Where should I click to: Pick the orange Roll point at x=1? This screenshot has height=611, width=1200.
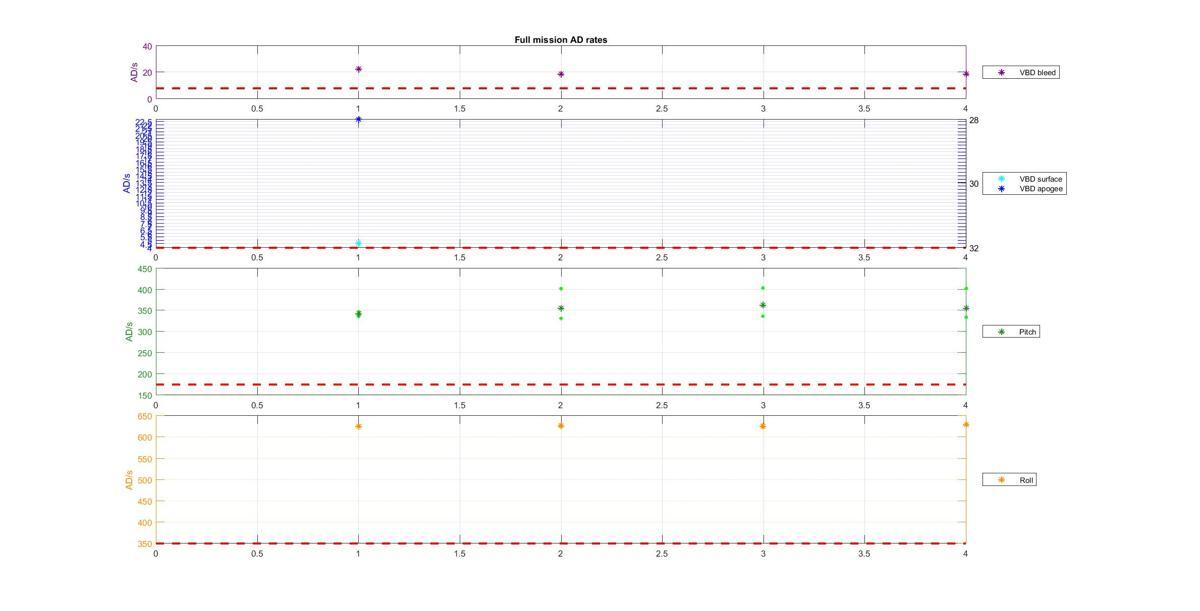358,426
